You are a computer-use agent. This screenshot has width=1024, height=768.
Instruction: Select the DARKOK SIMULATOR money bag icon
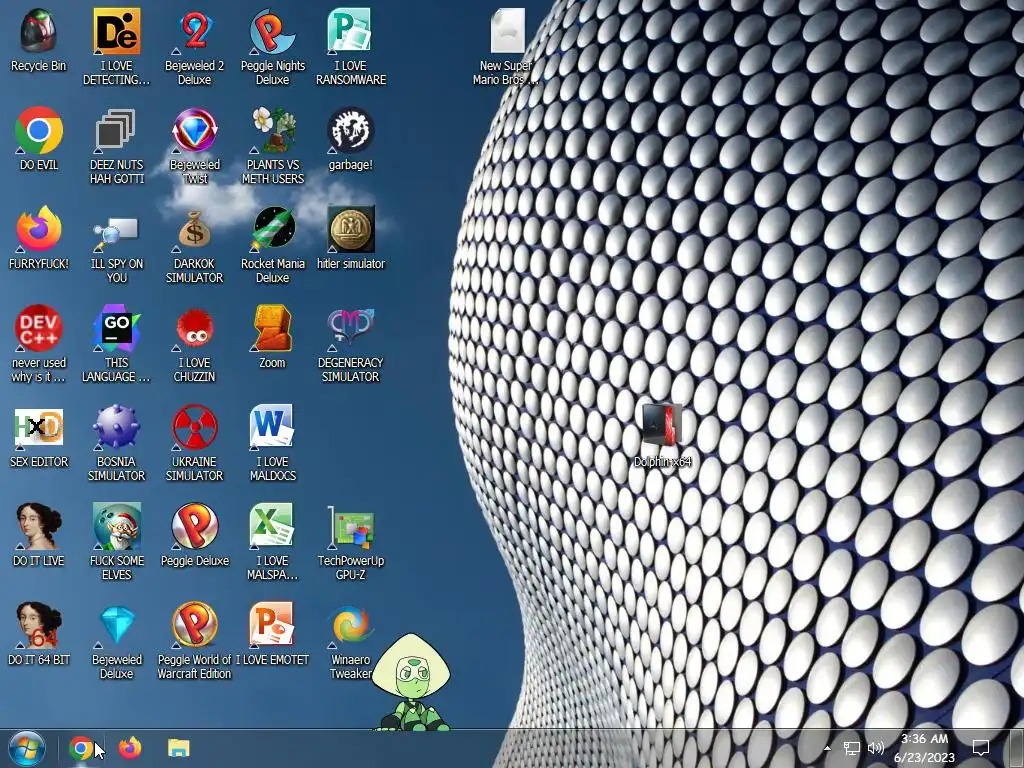click(195, 229)
